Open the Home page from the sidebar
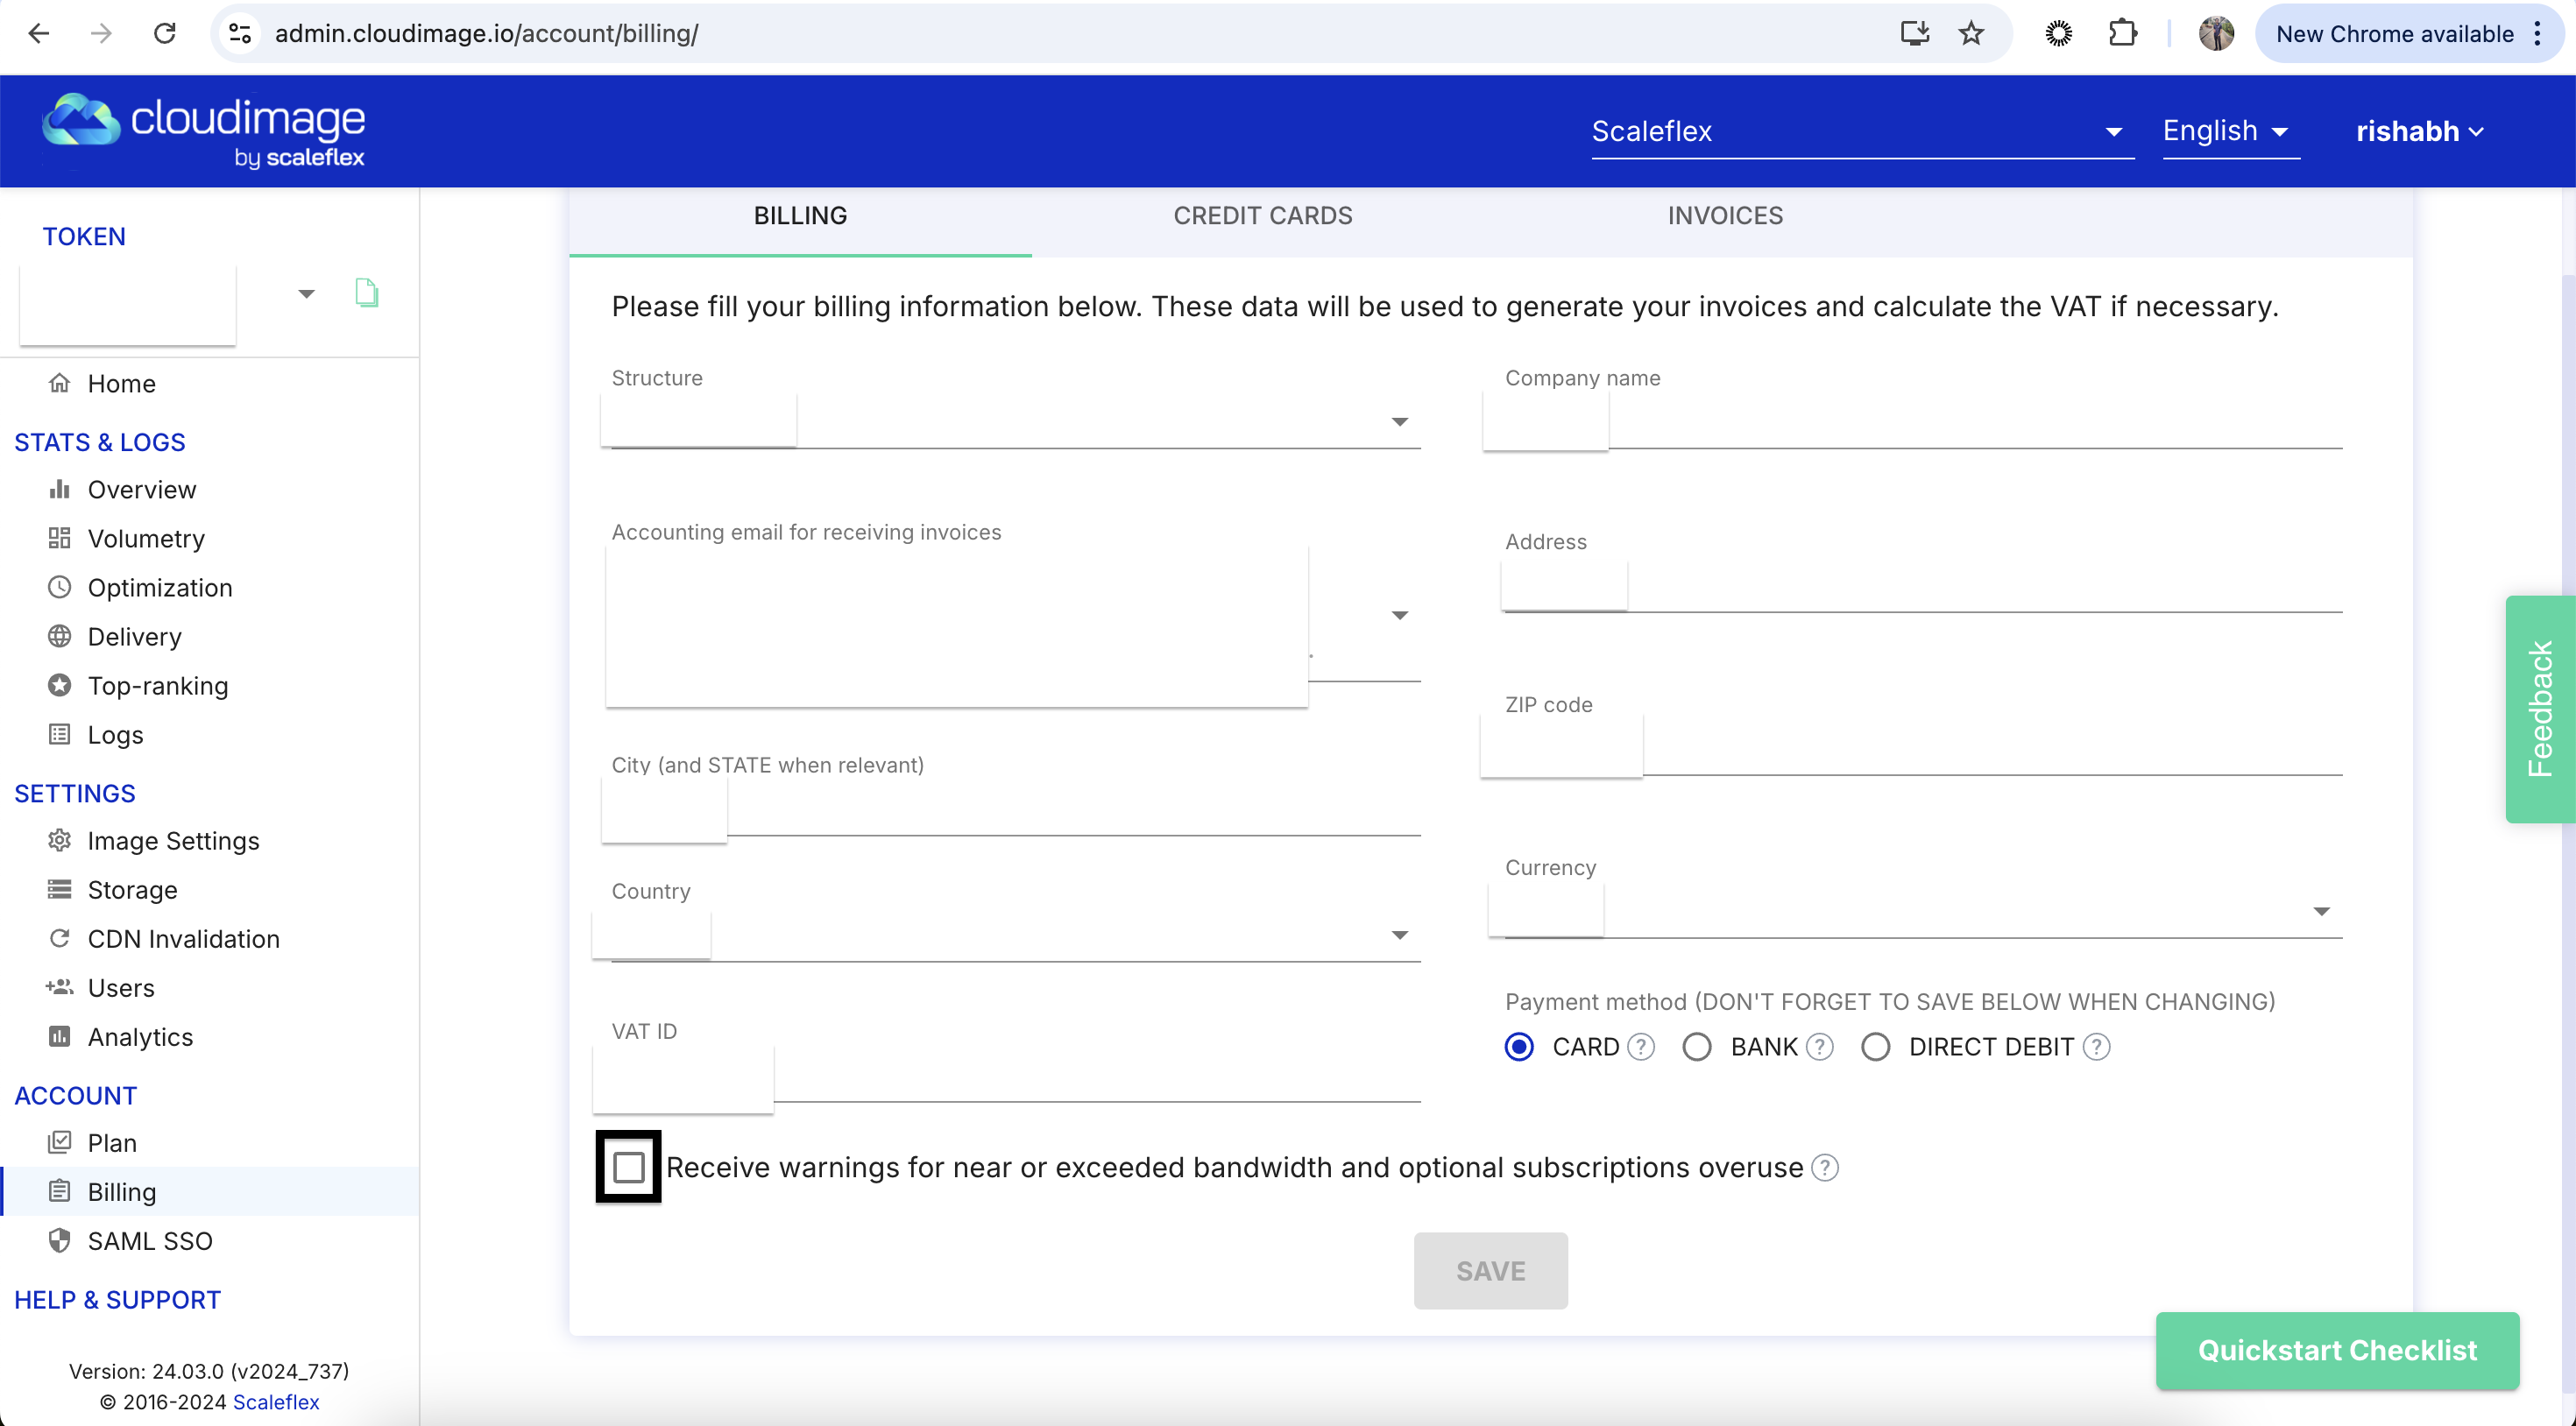 click(x=121, y=384)
